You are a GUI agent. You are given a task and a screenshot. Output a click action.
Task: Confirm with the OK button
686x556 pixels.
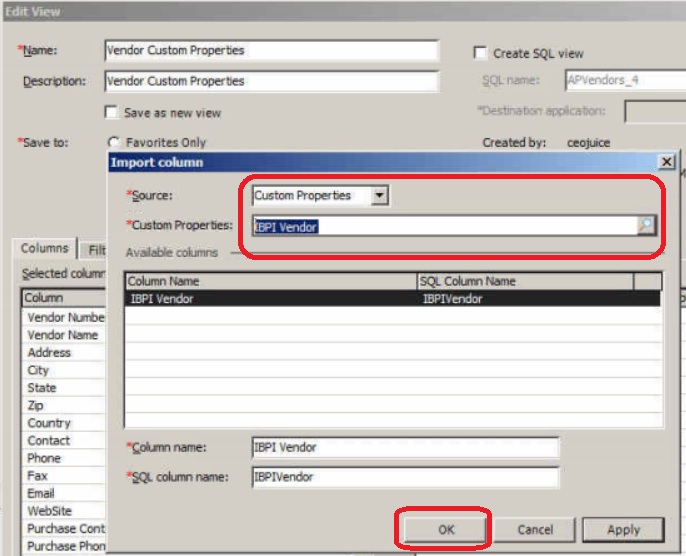445,530
